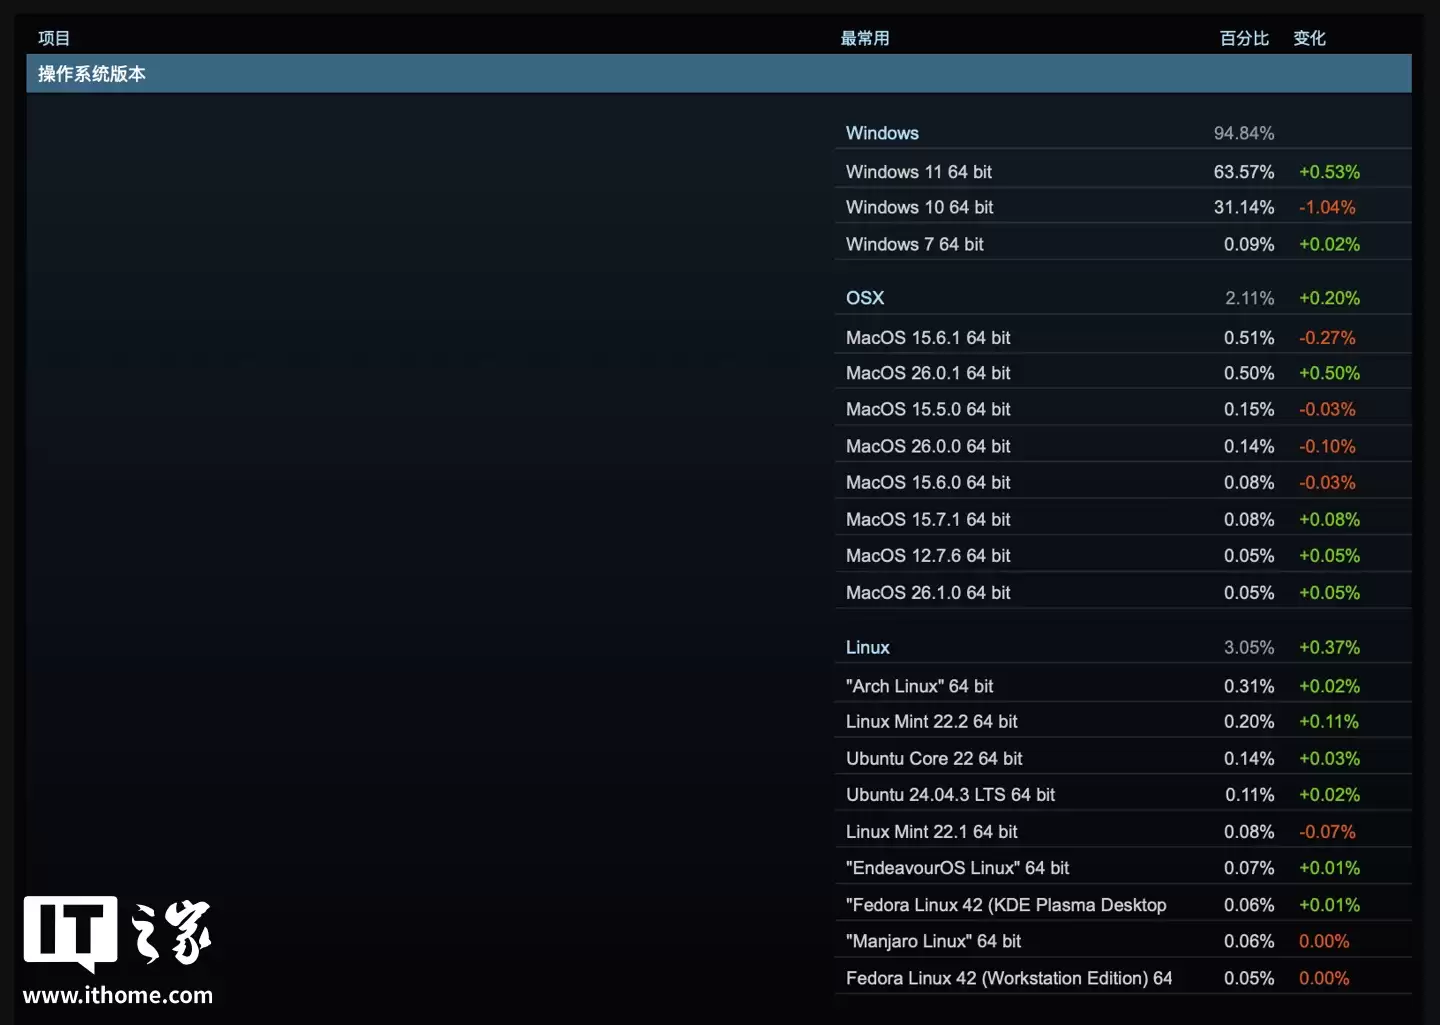The height and width of the screenshot is (1025, 1440).
Task: Open the www.ithome.com link text
Action: pos(118,995)
